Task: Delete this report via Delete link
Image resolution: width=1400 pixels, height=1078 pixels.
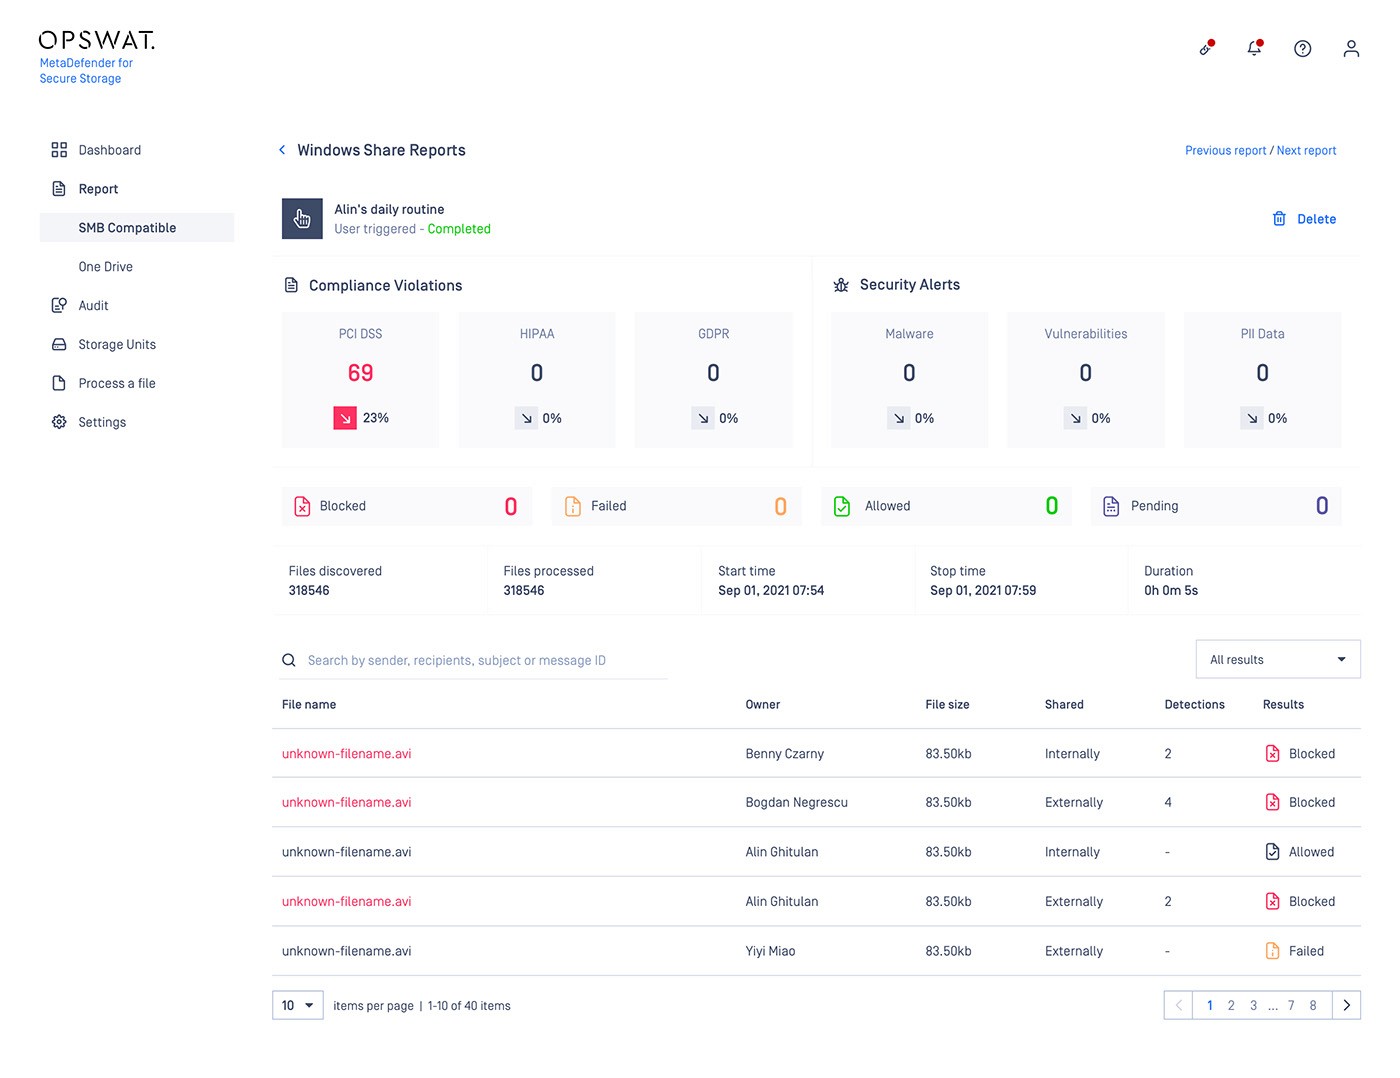Action: point(1316,219)
